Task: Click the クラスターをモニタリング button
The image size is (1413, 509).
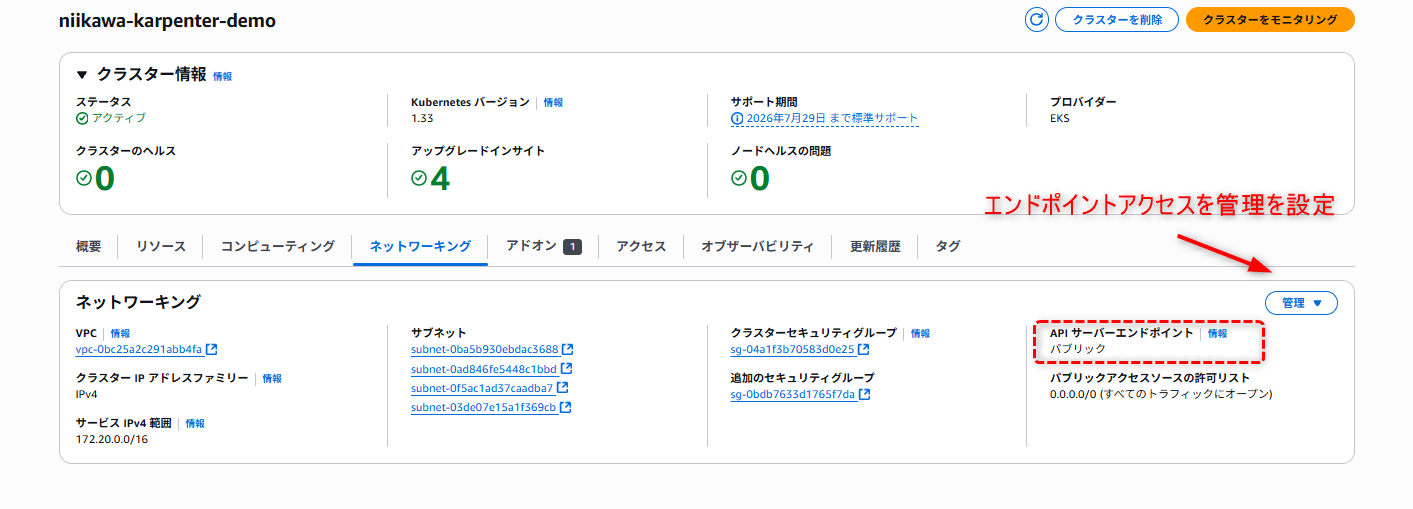Action: pyautogui.click(x=1270, y=20)
